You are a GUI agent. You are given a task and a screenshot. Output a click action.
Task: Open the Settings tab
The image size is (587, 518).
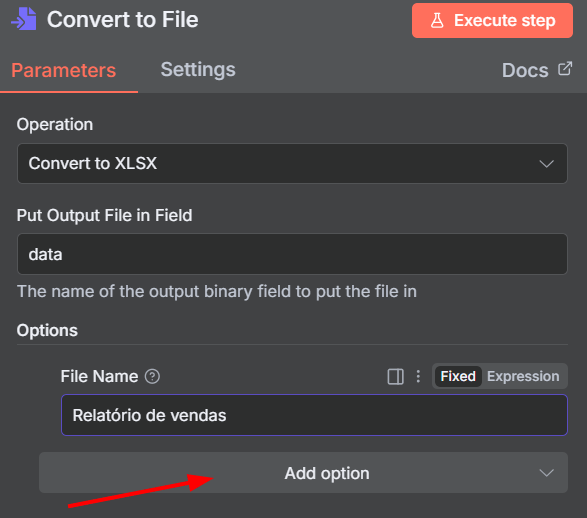(x=198, y=70)
